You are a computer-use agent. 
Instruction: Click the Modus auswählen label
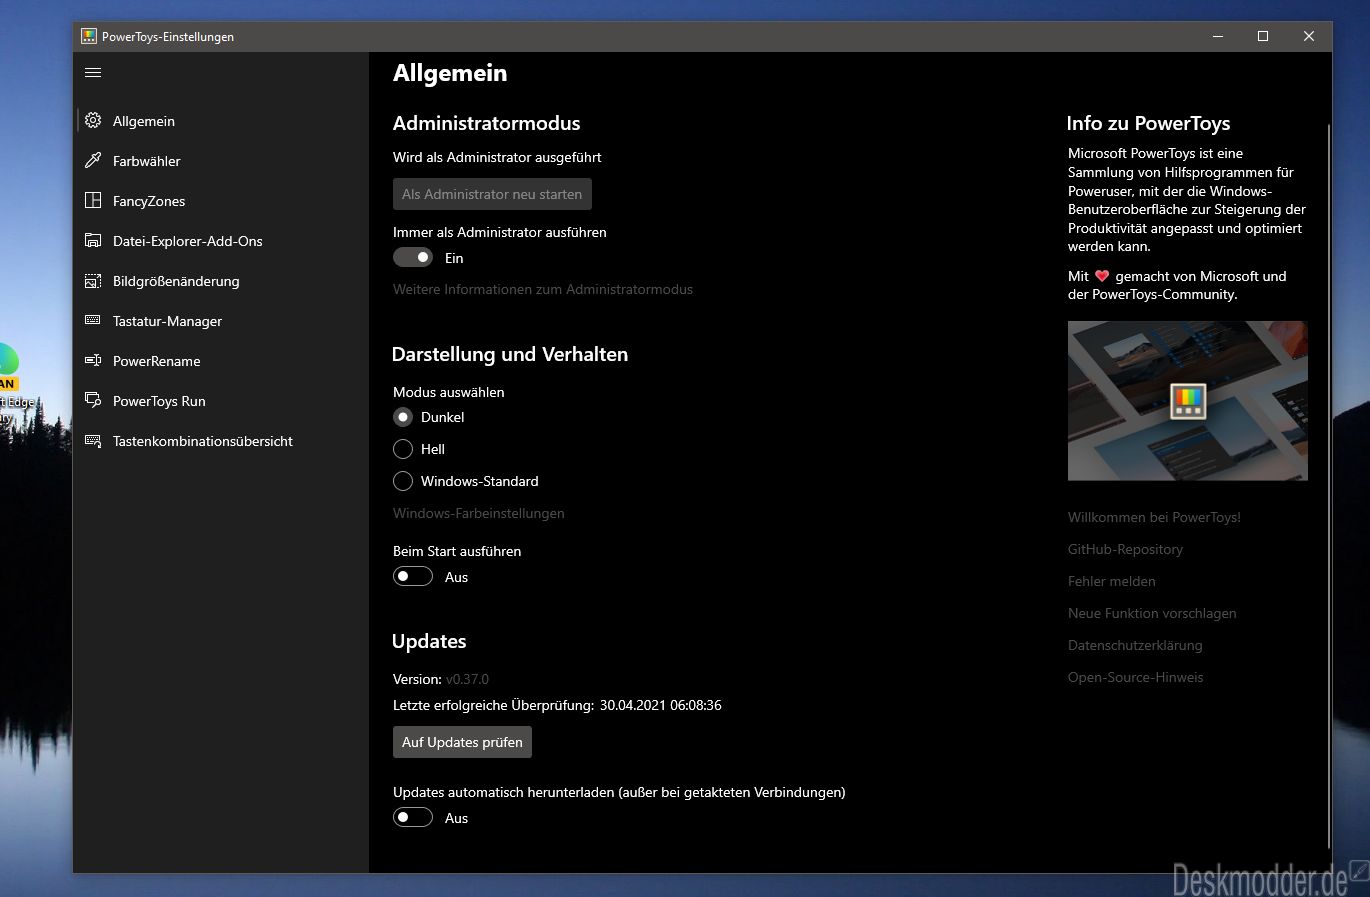click(448, 392)
